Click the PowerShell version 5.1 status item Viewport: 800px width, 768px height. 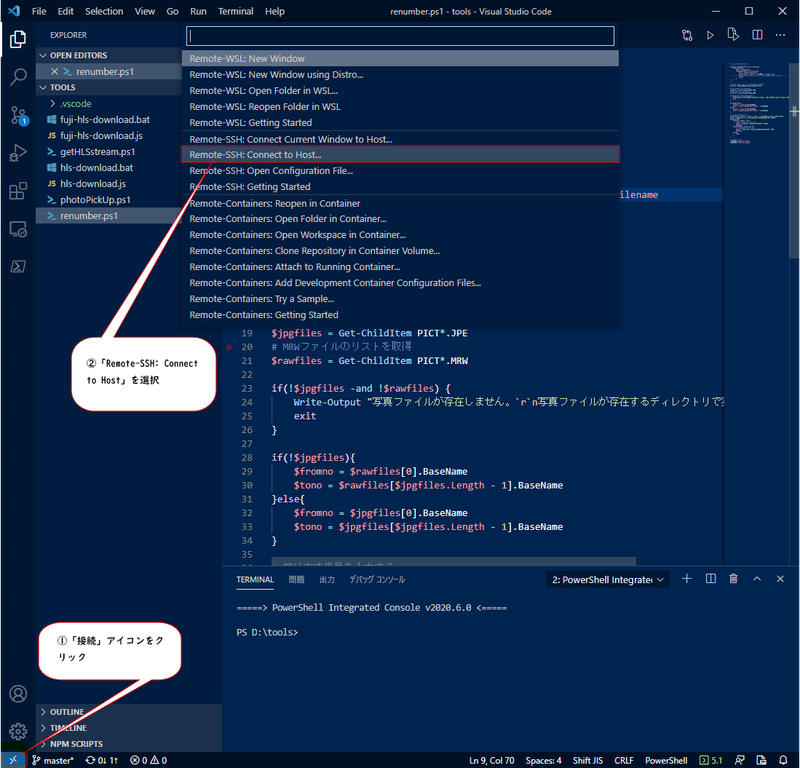click(x=711, y=760)
